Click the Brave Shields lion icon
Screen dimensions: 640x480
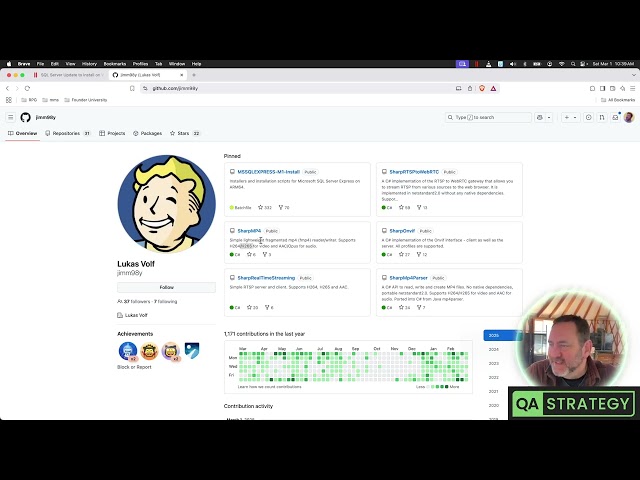click(x=481, y=88)
